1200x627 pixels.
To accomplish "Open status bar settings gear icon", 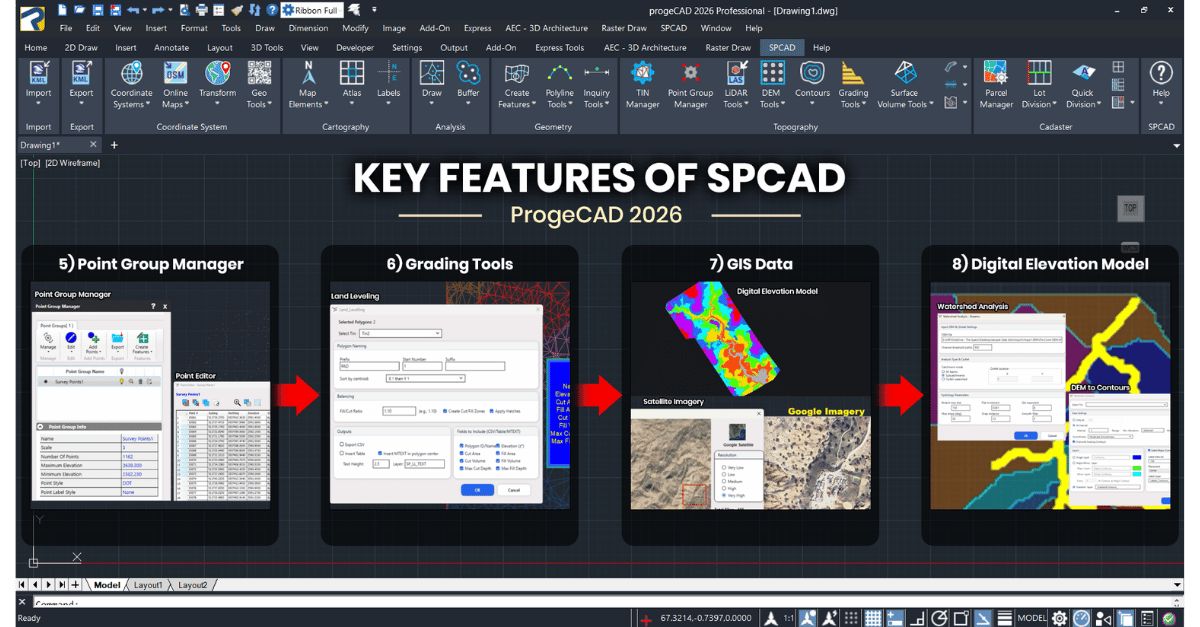I will (1059, 618).
